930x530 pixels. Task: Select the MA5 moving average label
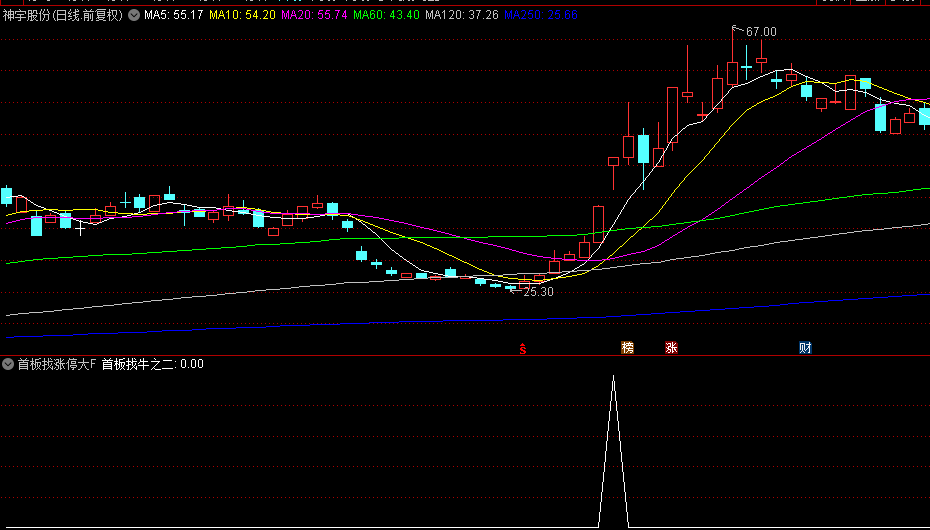pos(174,16)
